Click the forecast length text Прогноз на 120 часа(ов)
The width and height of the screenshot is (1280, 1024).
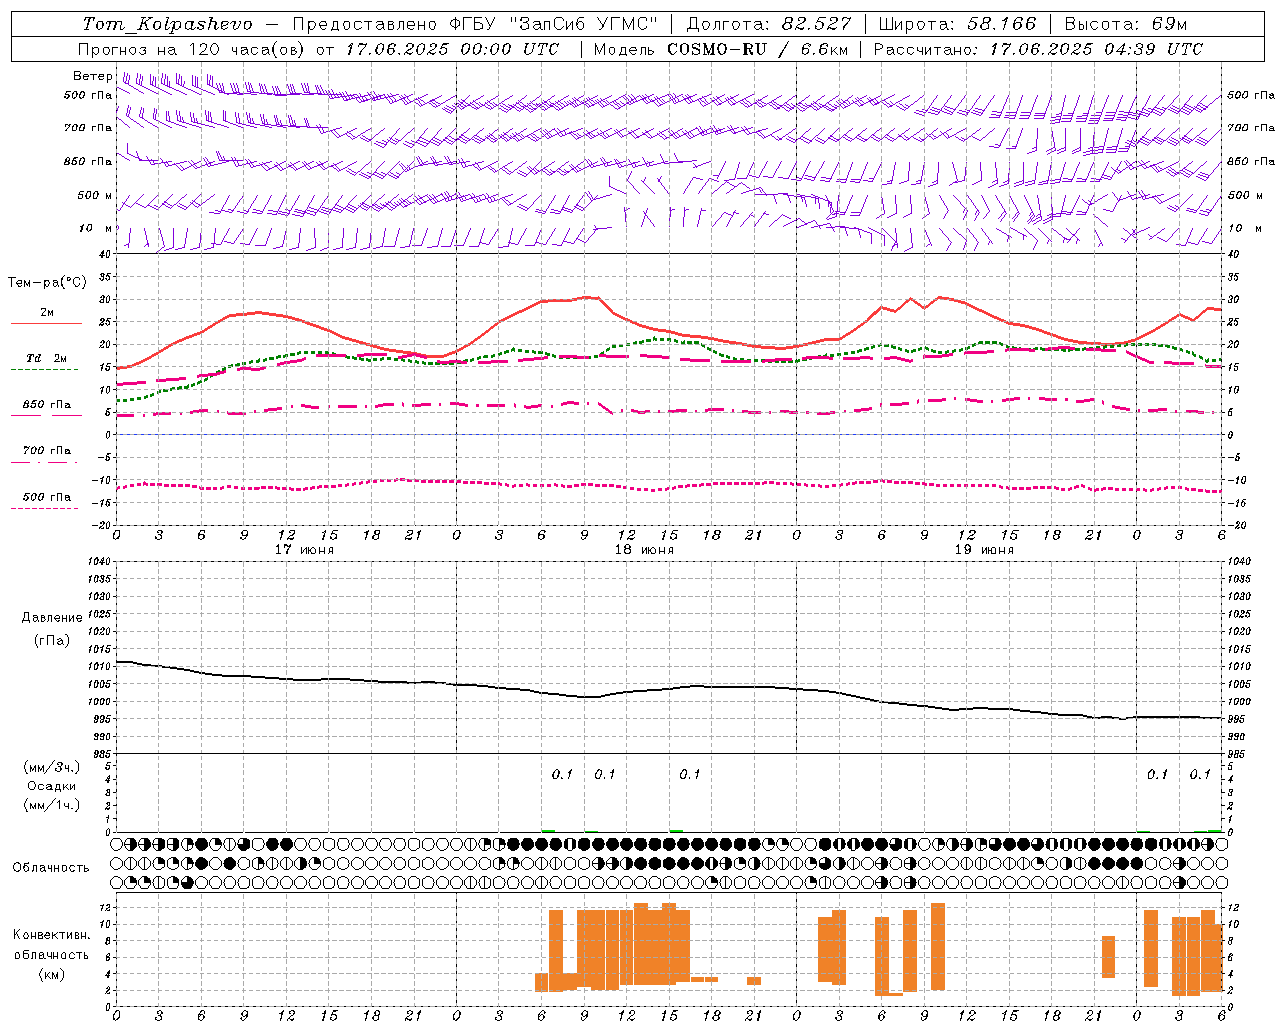(192, 49)
